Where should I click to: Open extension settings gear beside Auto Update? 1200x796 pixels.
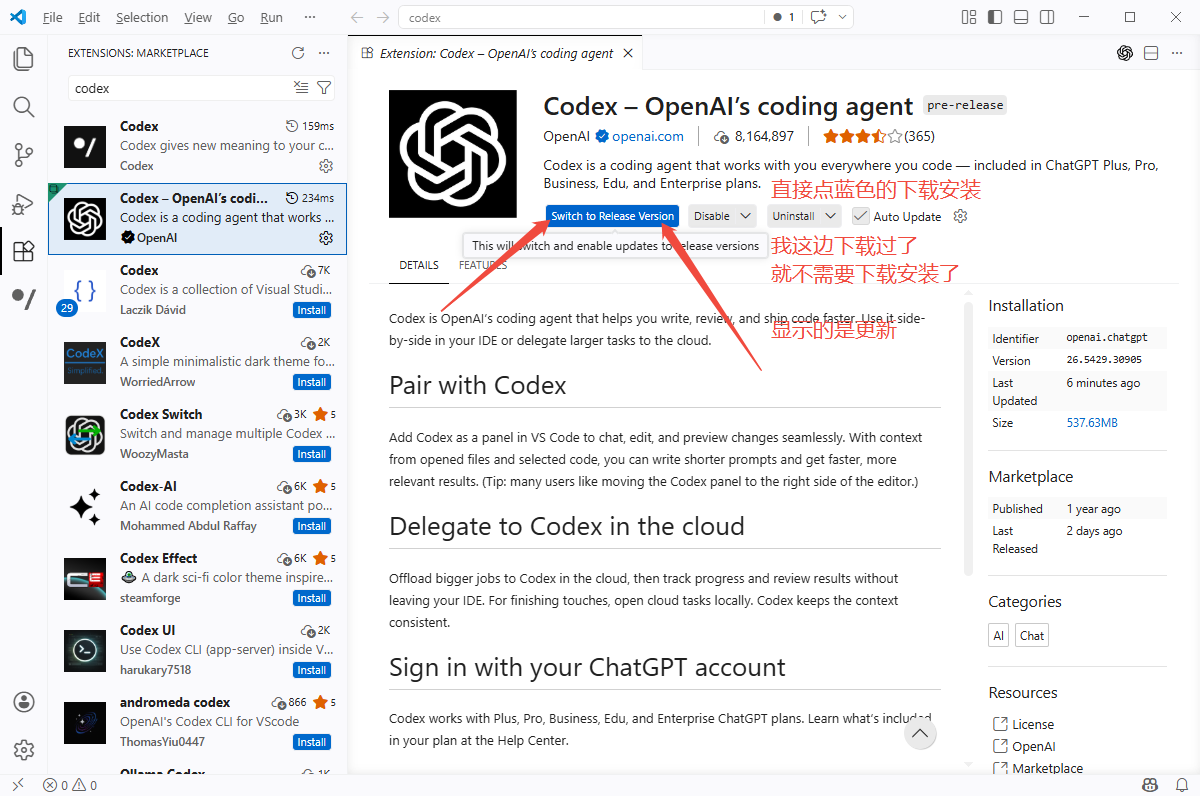[x=961, y=216]
